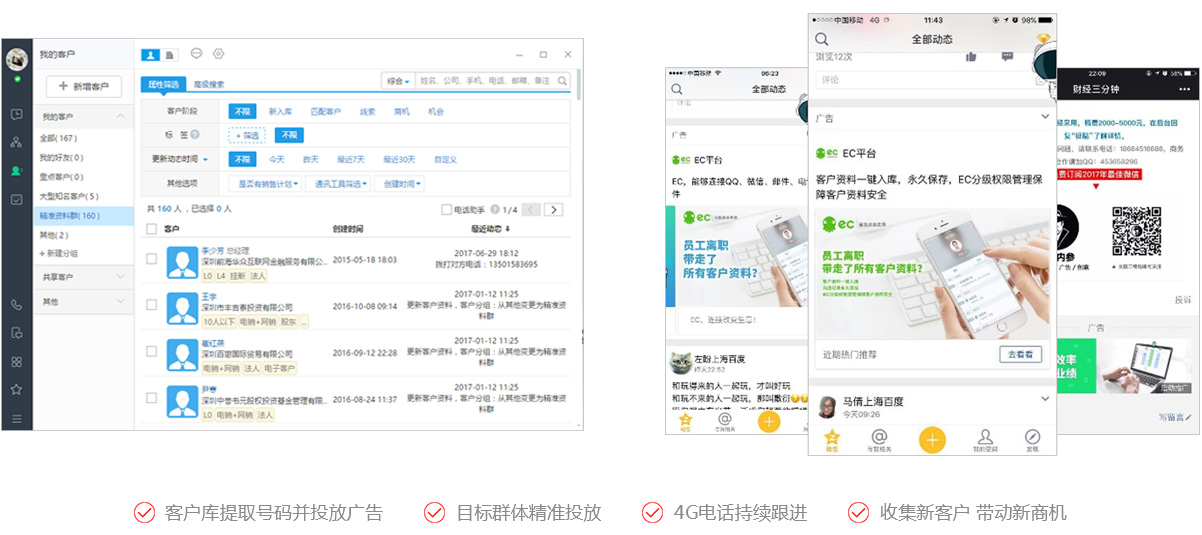This screenshot has width=1202, height=535.
Task: Filter updates by 最近7天
Action: (351, 159)
